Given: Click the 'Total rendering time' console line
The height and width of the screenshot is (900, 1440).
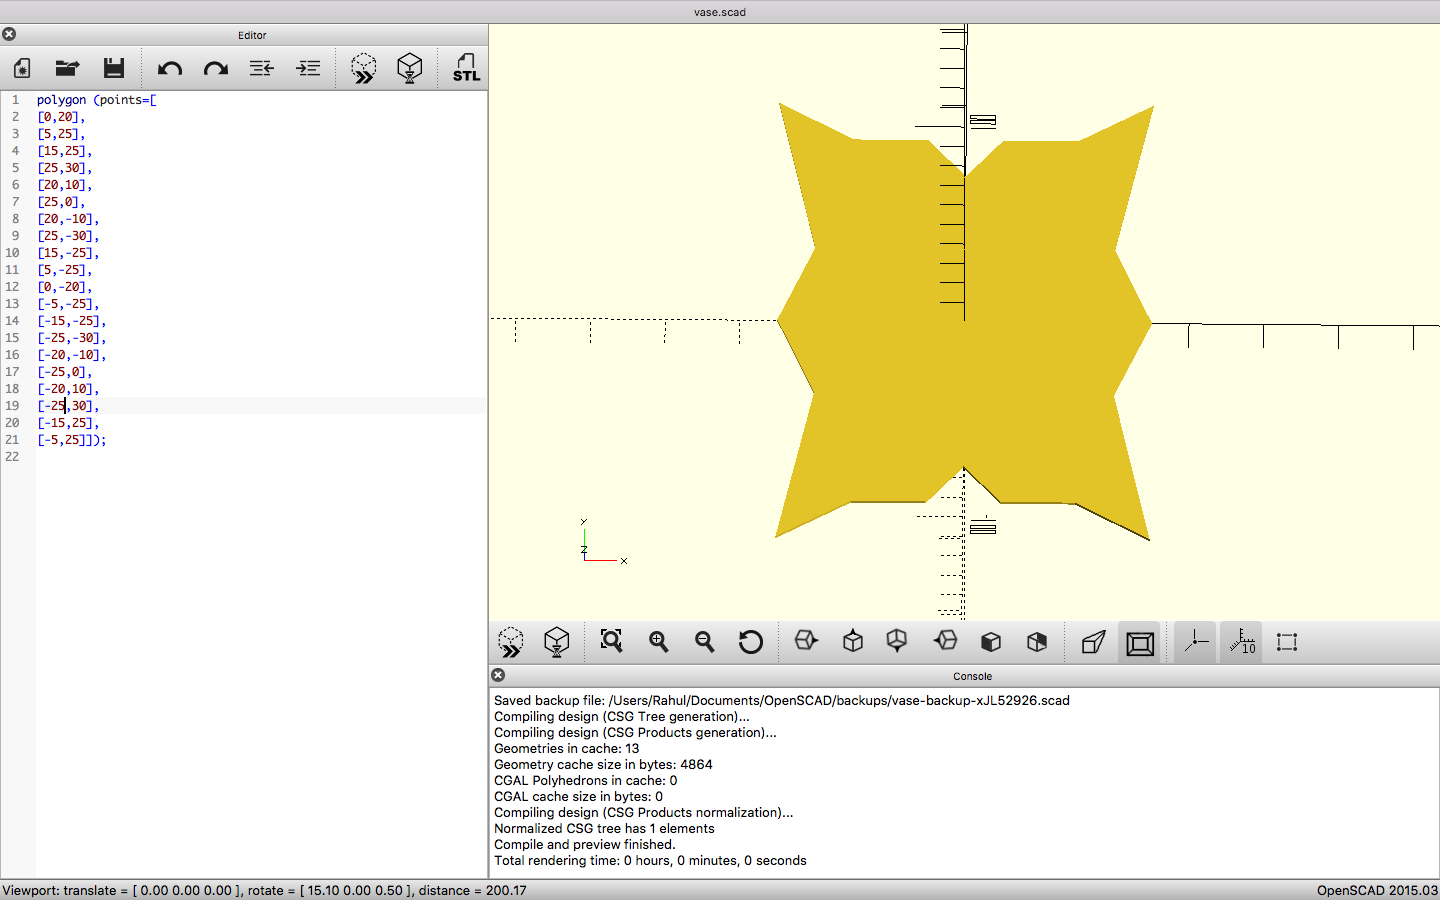Looking at the screenshot, I should pos(650,861).
